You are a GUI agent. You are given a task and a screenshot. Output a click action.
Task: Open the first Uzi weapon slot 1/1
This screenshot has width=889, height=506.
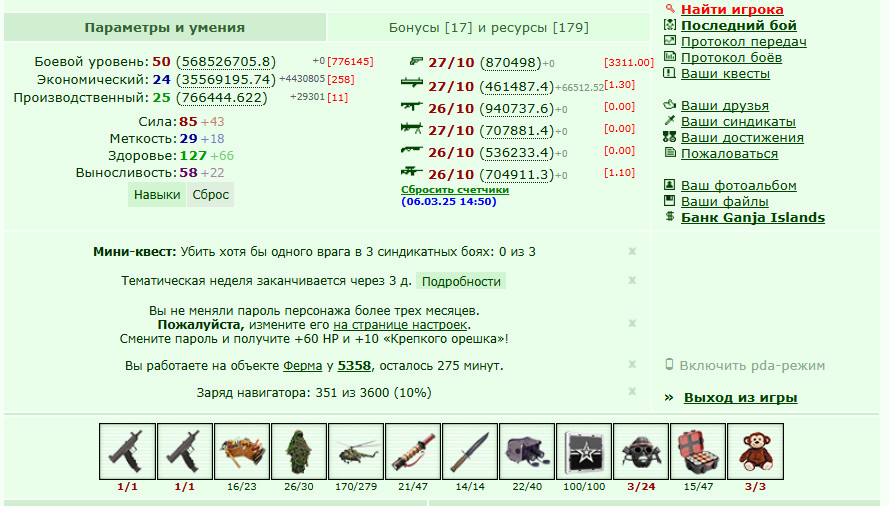point(127,452)
